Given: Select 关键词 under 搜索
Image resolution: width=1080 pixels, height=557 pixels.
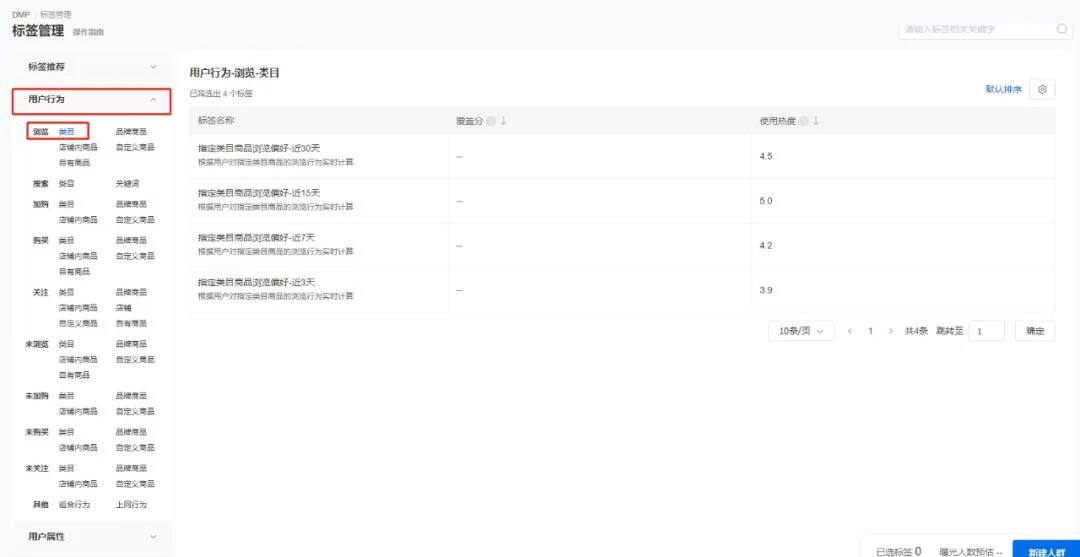Looking at the screenshot, I should click(x=127, y=184).
